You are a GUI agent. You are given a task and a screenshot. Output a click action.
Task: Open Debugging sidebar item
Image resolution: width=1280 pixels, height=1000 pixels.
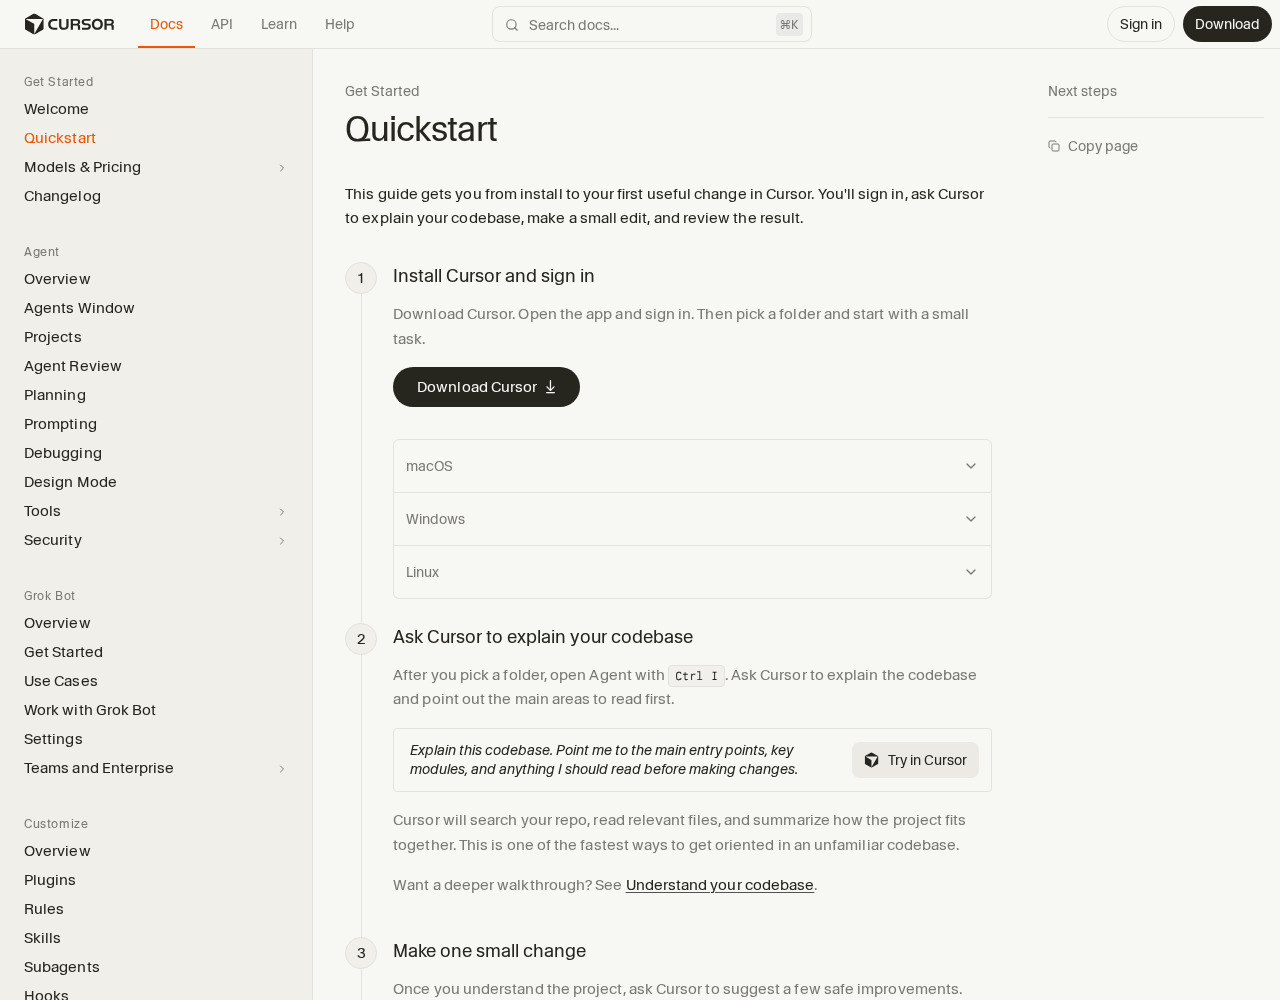click(63, 453)
